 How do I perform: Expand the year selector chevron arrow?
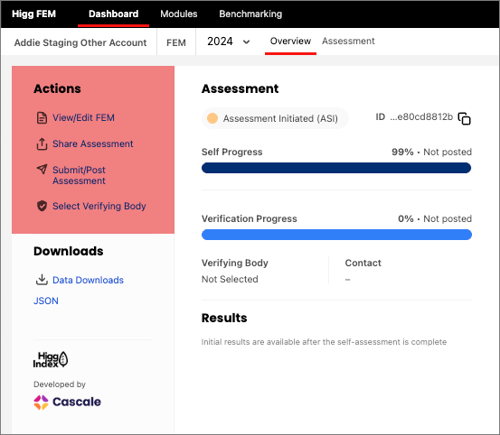(246, 42)
